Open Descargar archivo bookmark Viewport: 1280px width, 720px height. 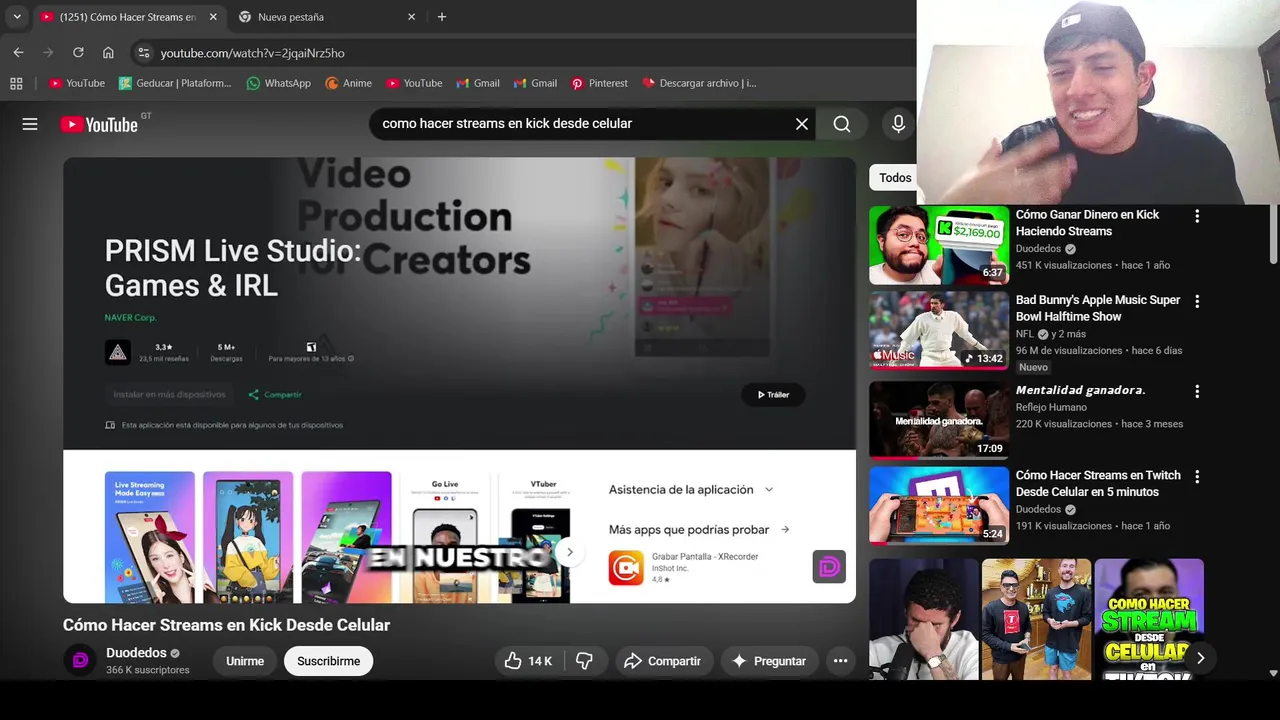point(699,83)
